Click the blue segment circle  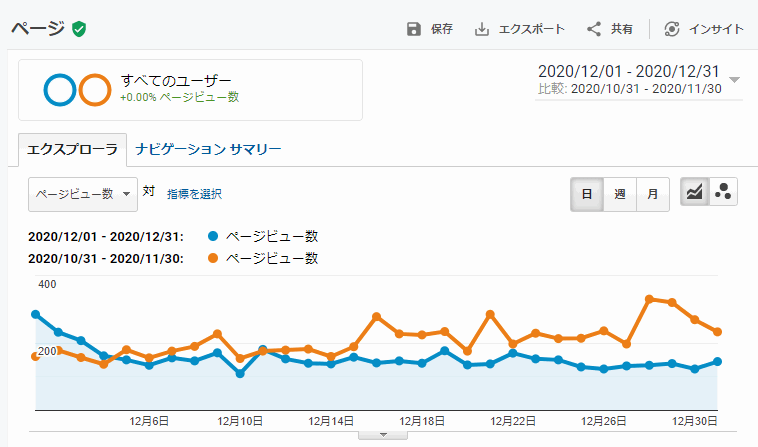(x=60, y=90)
